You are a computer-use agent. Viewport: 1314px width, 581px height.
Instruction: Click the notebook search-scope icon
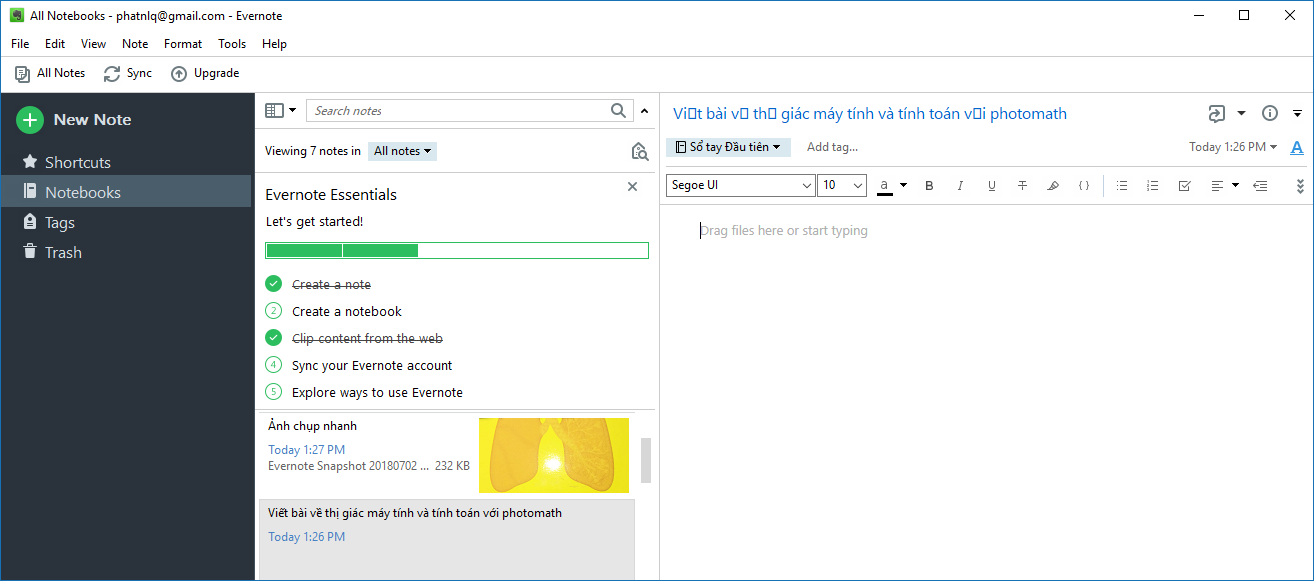(640, 151)
